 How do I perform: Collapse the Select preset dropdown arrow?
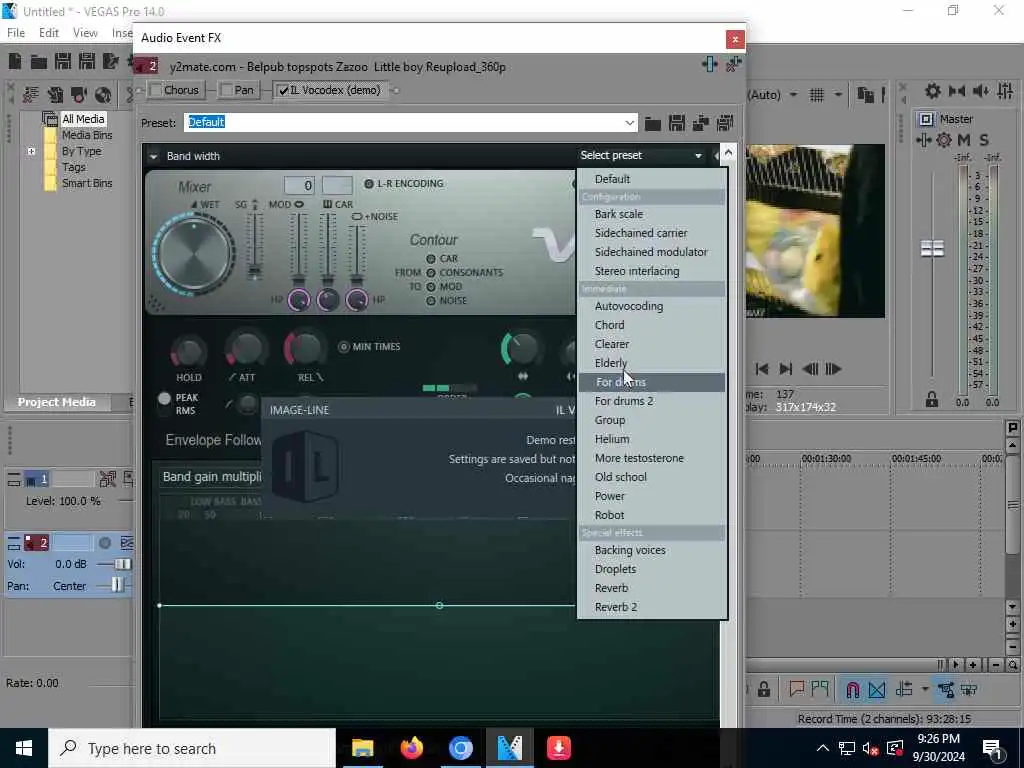pyautogui.click(x=698, y=156)
